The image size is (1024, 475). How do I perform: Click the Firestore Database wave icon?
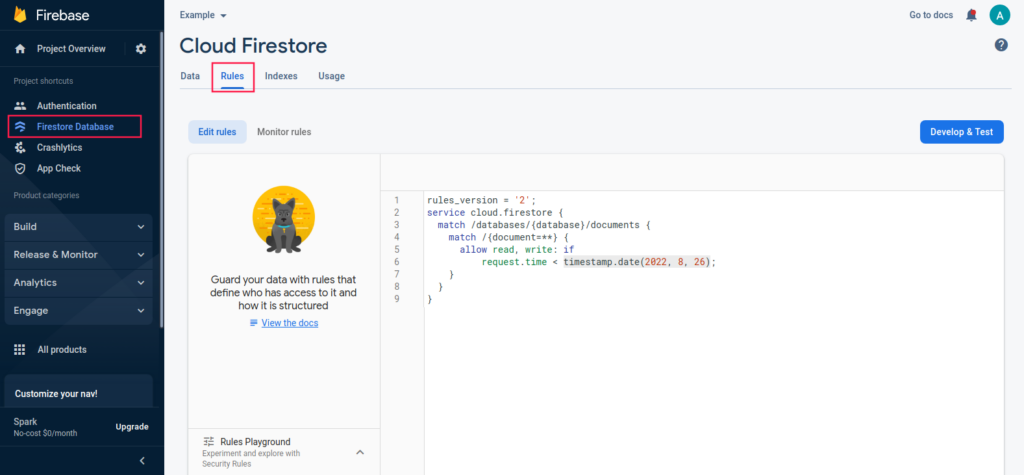pyautogui.click(x=20, y=127)
